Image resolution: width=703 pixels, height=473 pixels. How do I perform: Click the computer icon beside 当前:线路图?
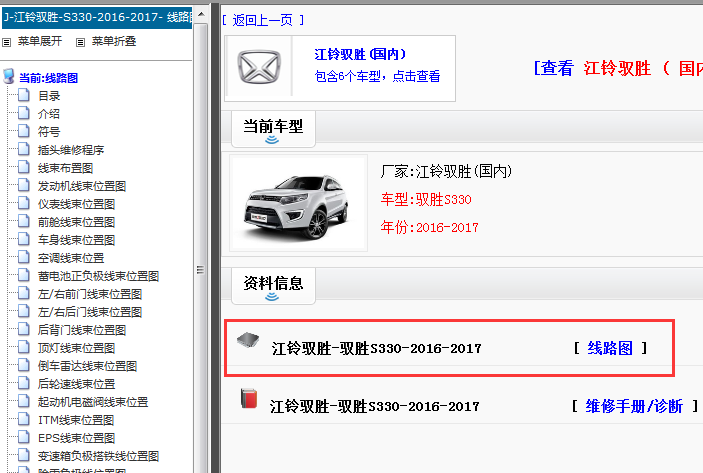(x=9, y=76)
